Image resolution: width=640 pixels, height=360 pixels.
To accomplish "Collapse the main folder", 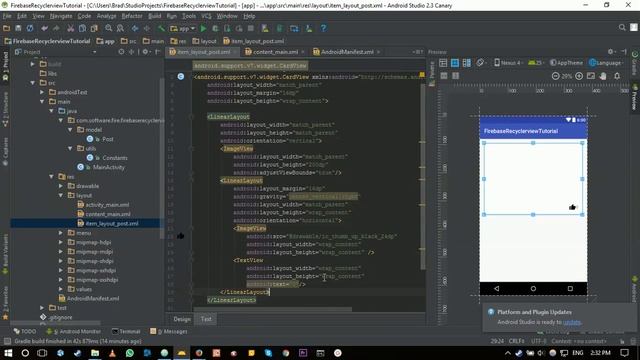I will click(42, 102).
